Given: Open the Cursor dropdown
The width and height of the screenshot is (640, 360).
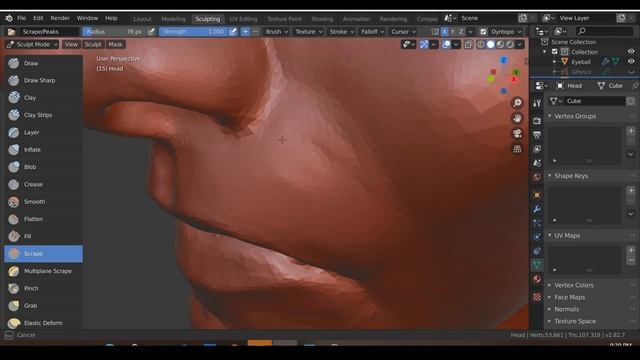Looking at the screenshot, I should click(x=403, y=32).
